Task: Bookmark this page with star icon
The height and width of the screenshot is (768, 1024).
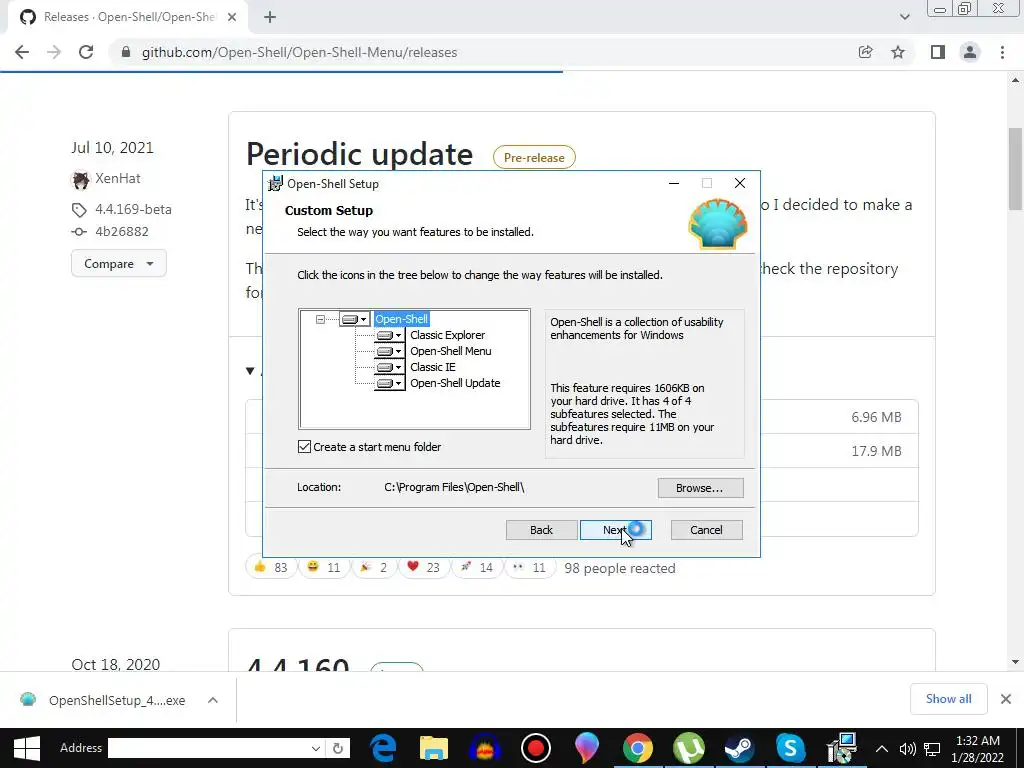Action: (898, 52)
